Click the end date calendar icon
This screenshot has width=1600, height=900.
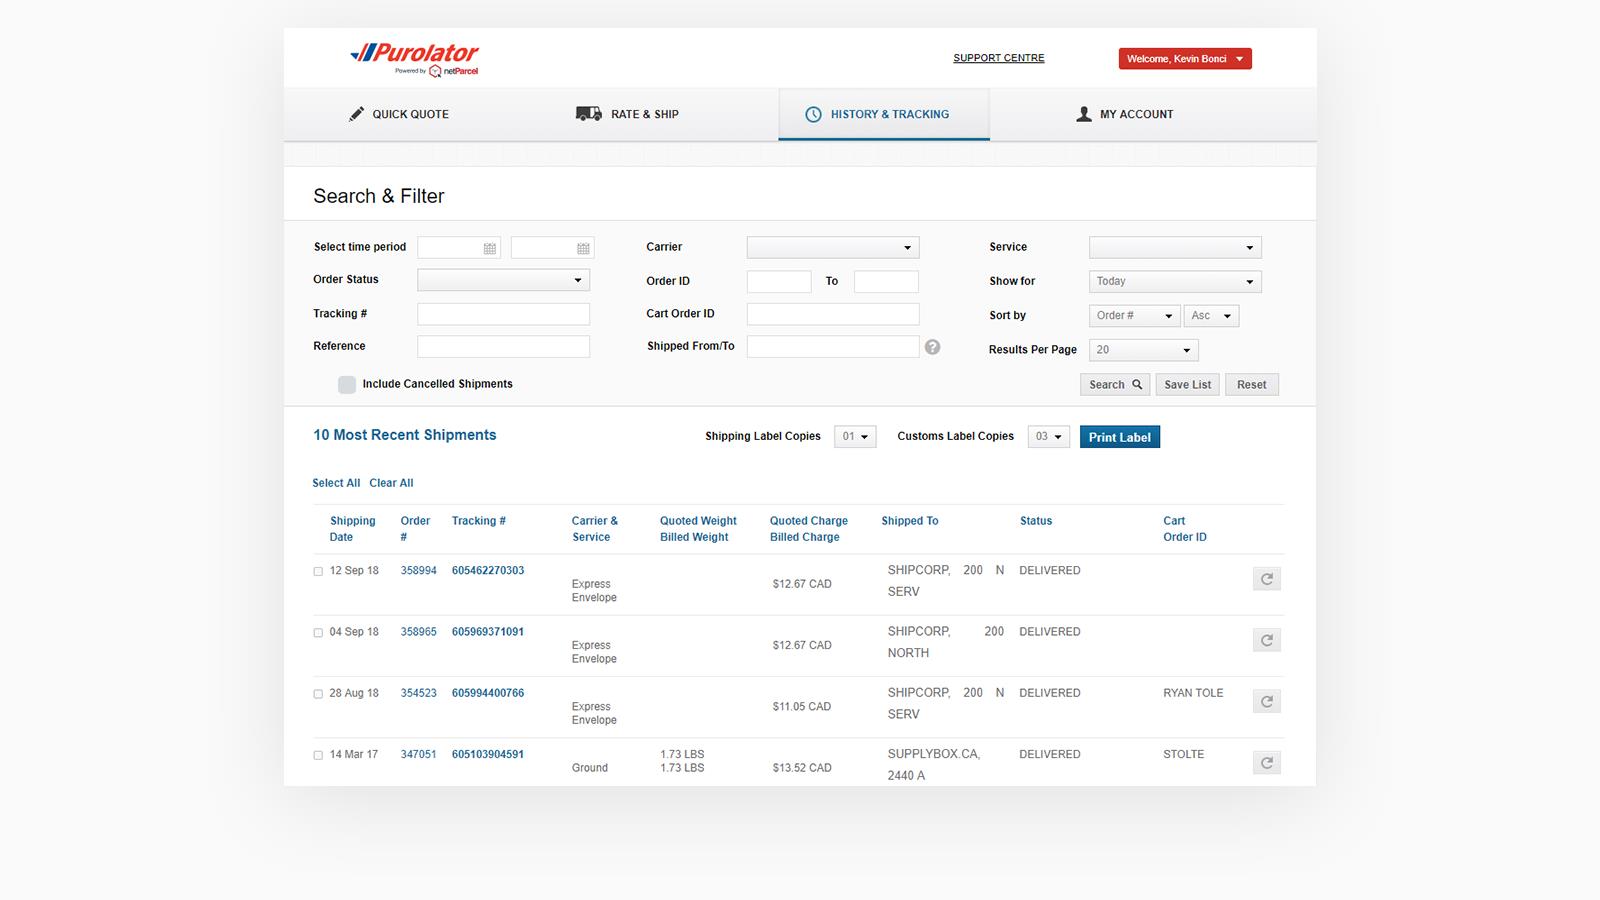(x=583, y=248)
